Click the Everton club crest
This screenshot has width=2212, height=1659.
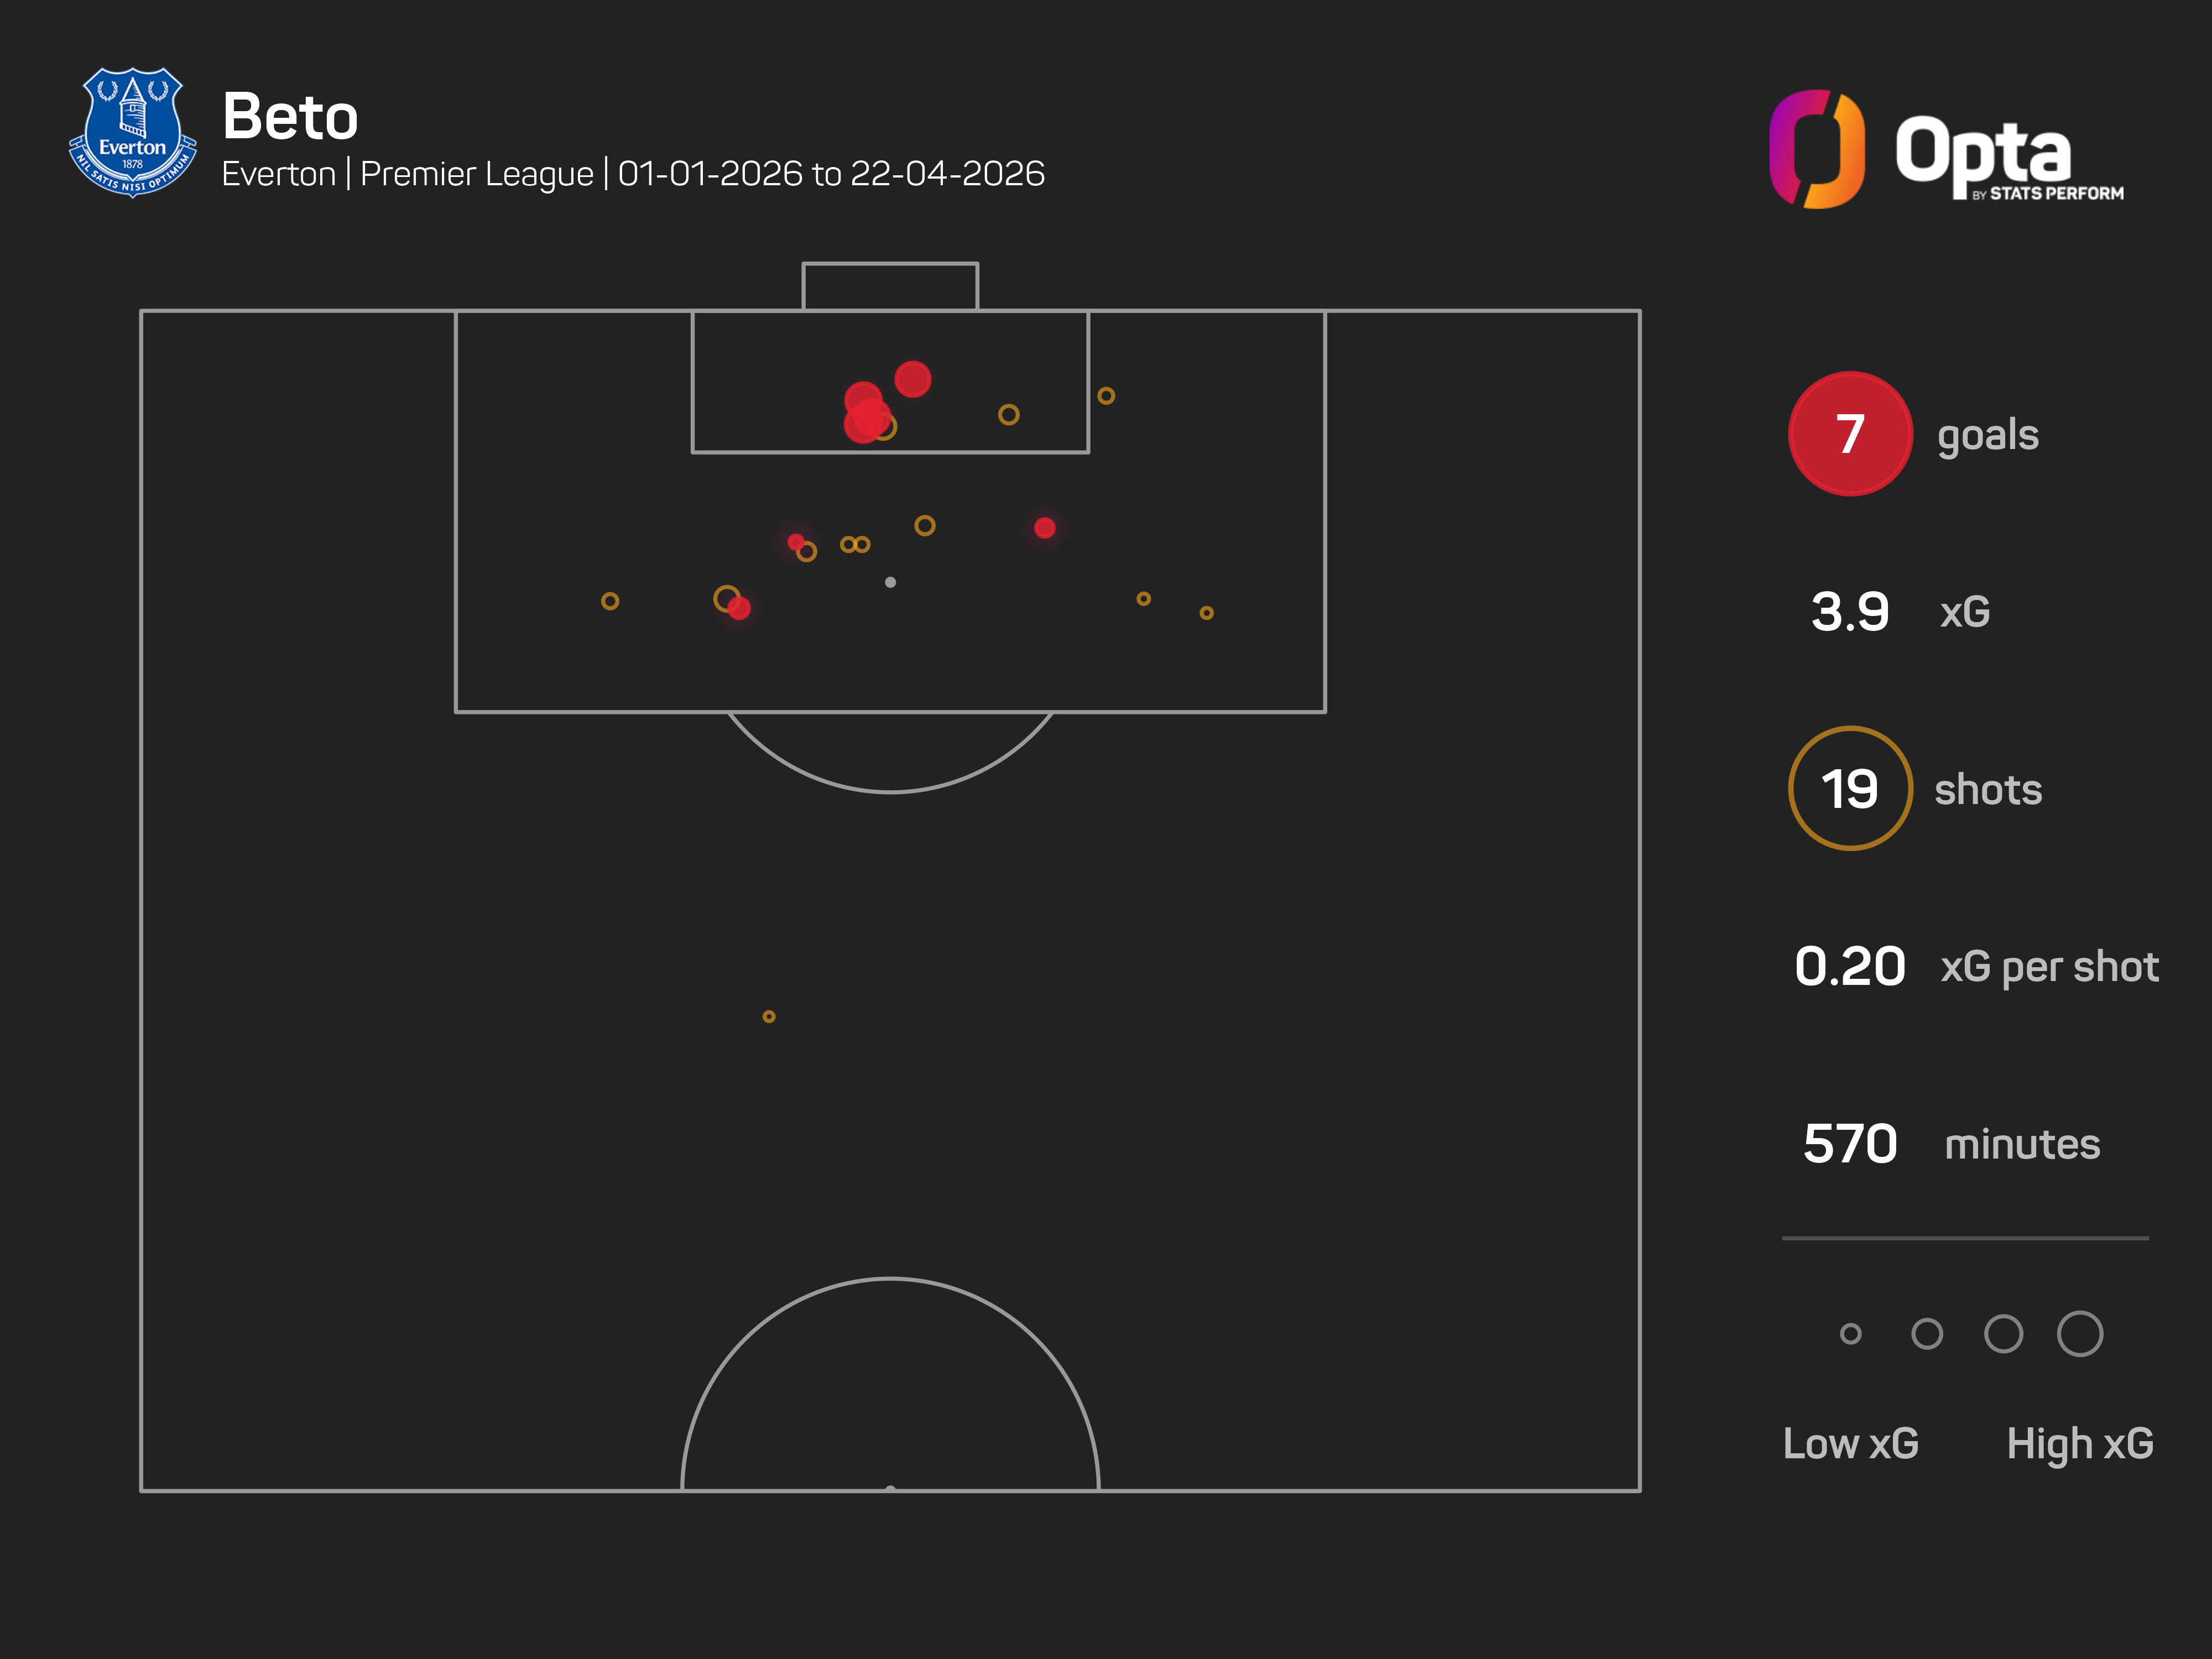point(132,131)
